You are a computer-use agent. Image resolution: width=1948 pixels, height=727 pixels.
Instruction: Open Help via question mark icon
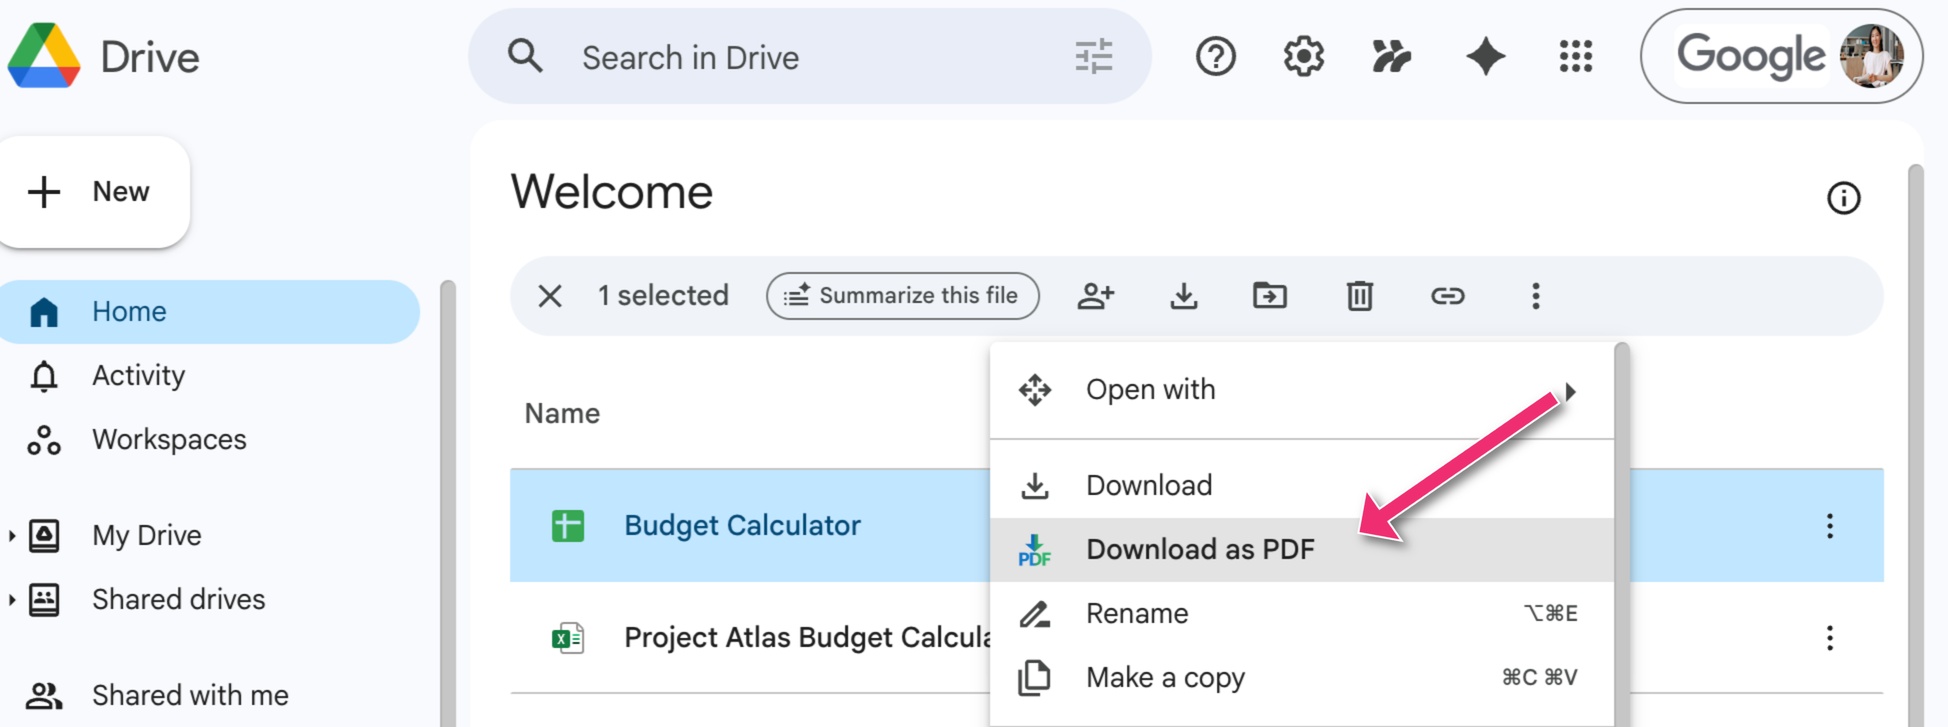pyautogui.click(x=1215, y=57)
